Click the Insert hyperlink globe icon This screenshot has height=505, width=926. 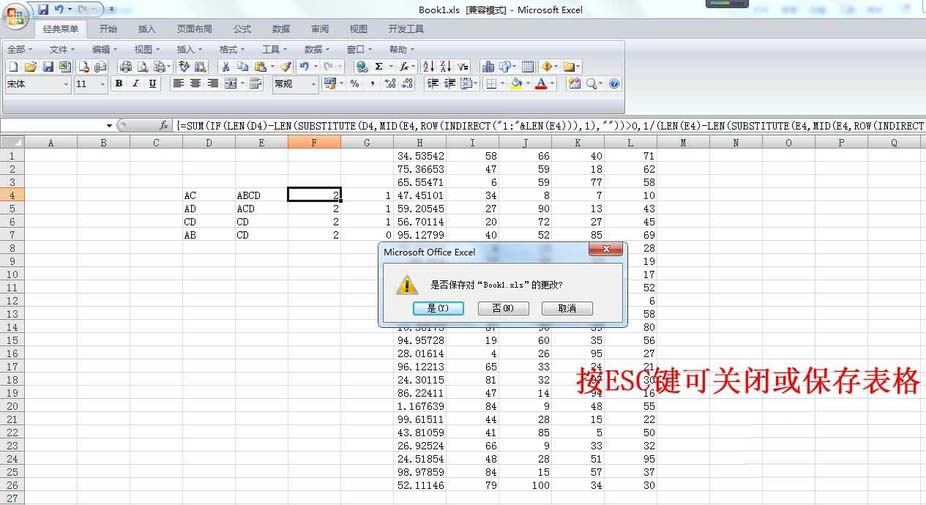tap(361, 67)
